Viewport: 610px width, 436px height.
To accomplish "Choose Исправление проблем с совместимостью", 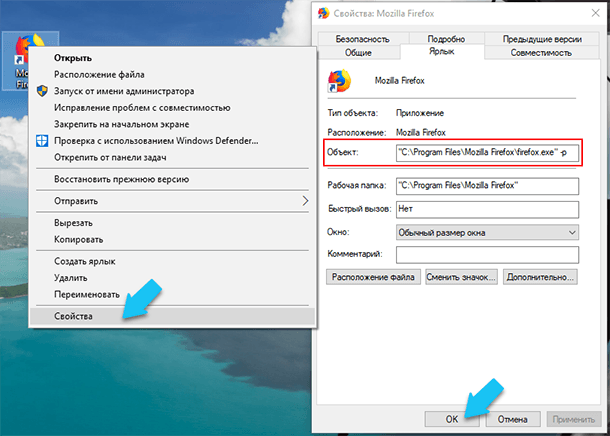I will 173,108.
